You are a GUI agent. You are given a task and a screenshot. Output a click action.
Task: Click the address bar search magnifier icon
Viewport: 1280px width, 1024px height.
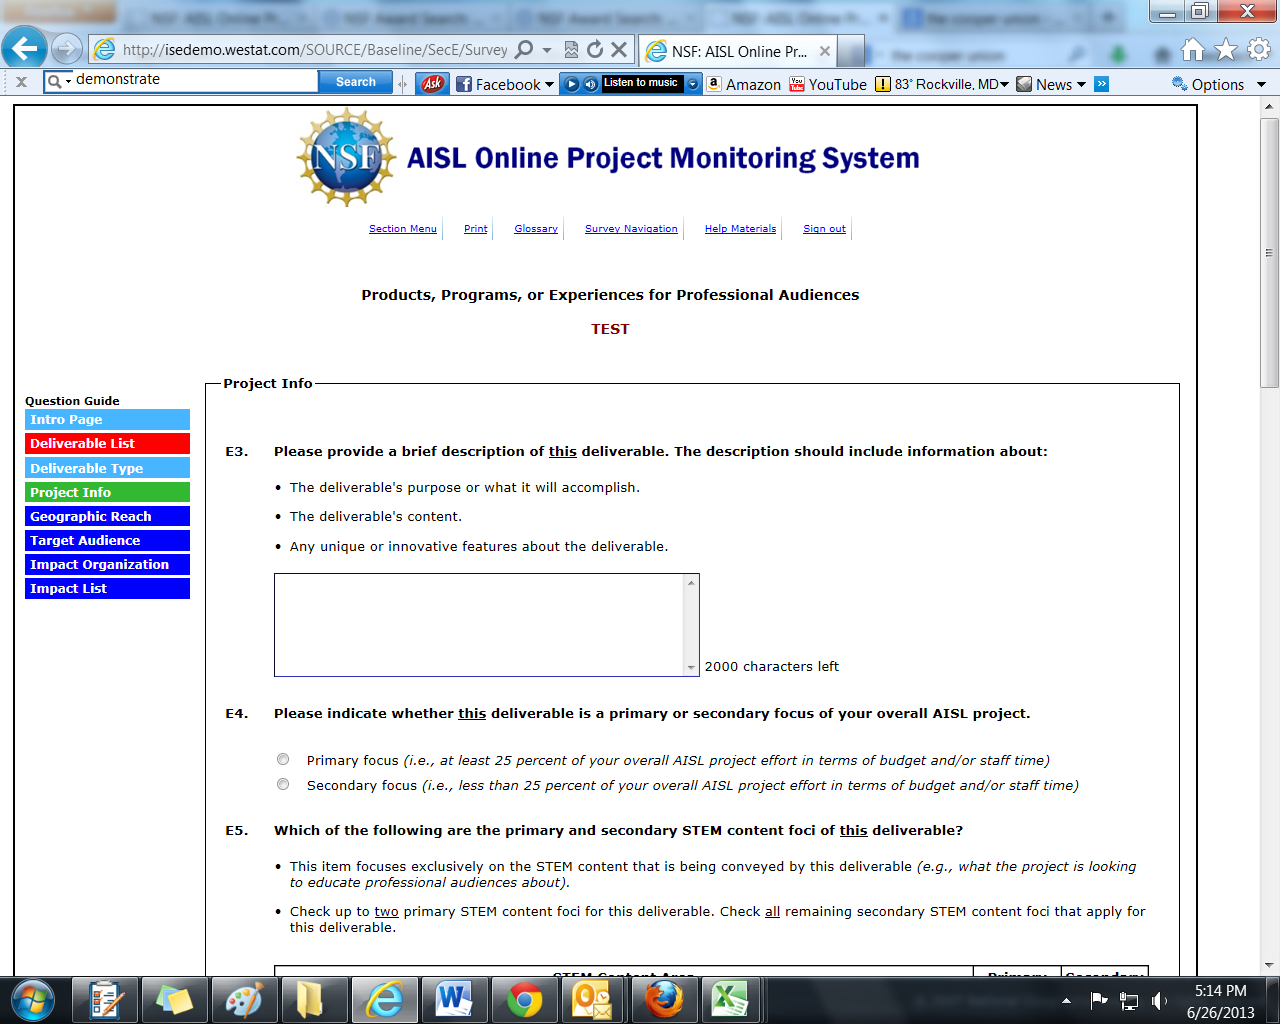click(x=524, y=50)
